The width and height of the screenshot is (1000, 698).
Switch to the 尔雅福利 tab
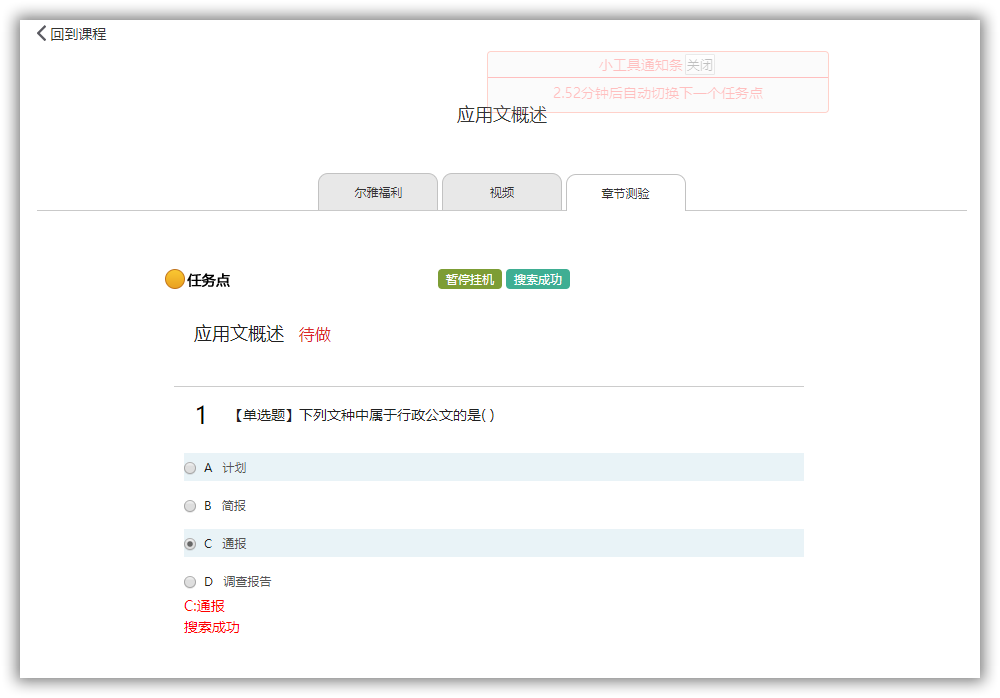378,193
